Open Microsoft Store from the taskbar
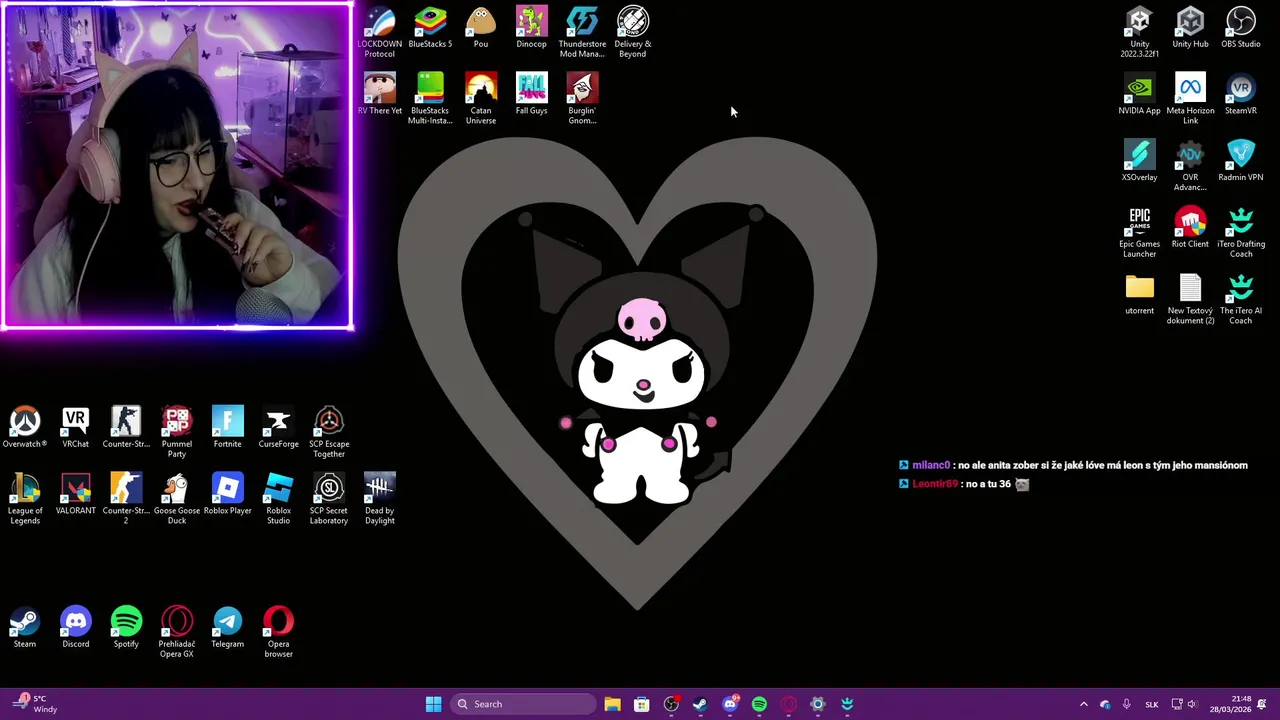Screen dimensions: 1280x720 pyautogui.click(x=641, y=704)
